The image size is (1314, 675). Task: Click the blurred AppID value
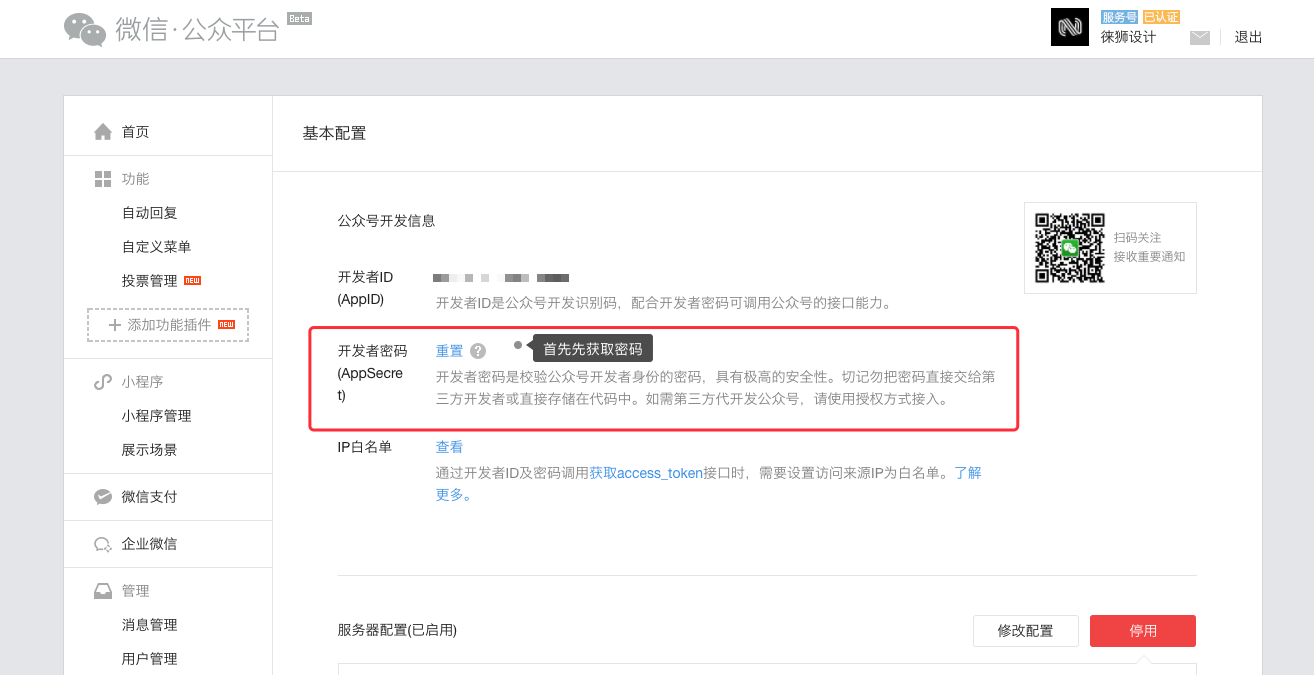point(501,277)
